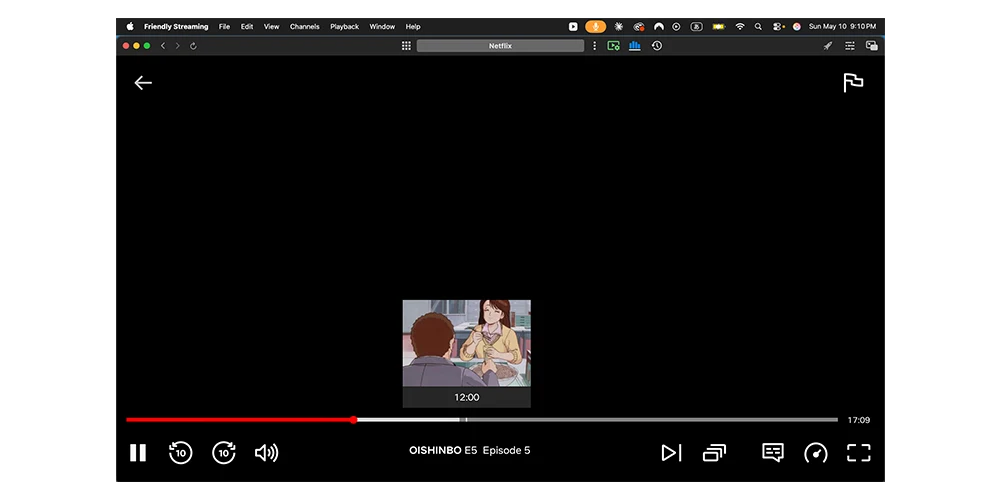This screenshot has width=1000, height=500.
Task: Open Control Center
Action: tap(778, 27)
